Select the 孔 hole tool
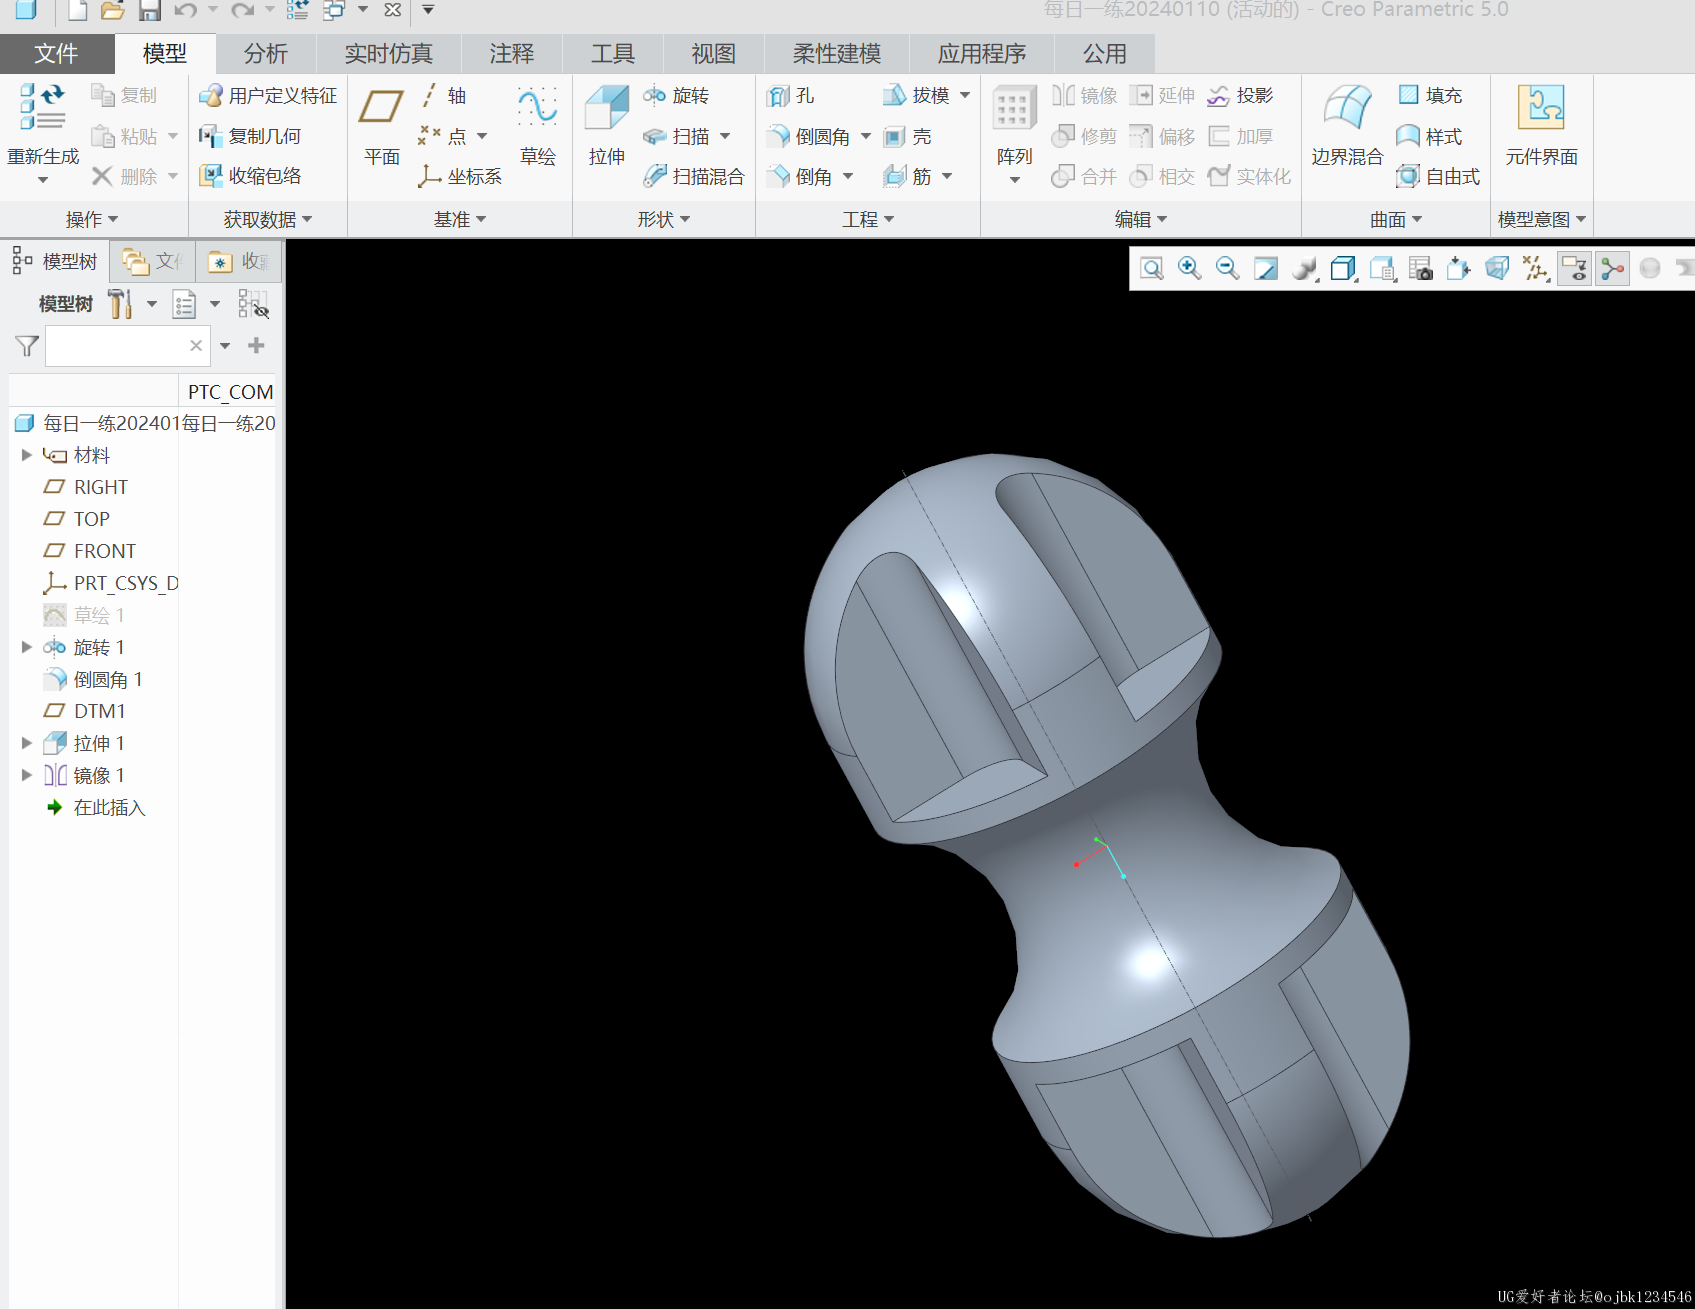 tap(790, 96)
